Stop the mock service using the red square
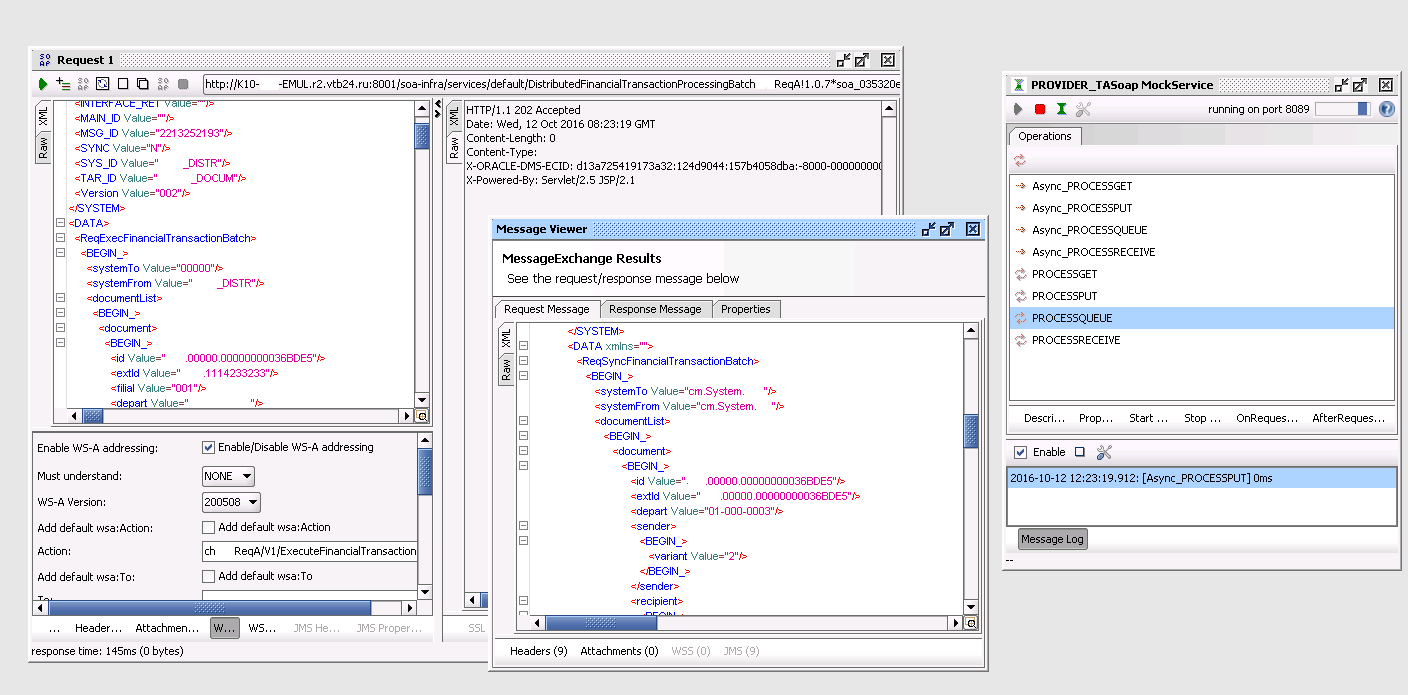The height and width of the screenshot is (695, 1408). (x=1039, y=108)
